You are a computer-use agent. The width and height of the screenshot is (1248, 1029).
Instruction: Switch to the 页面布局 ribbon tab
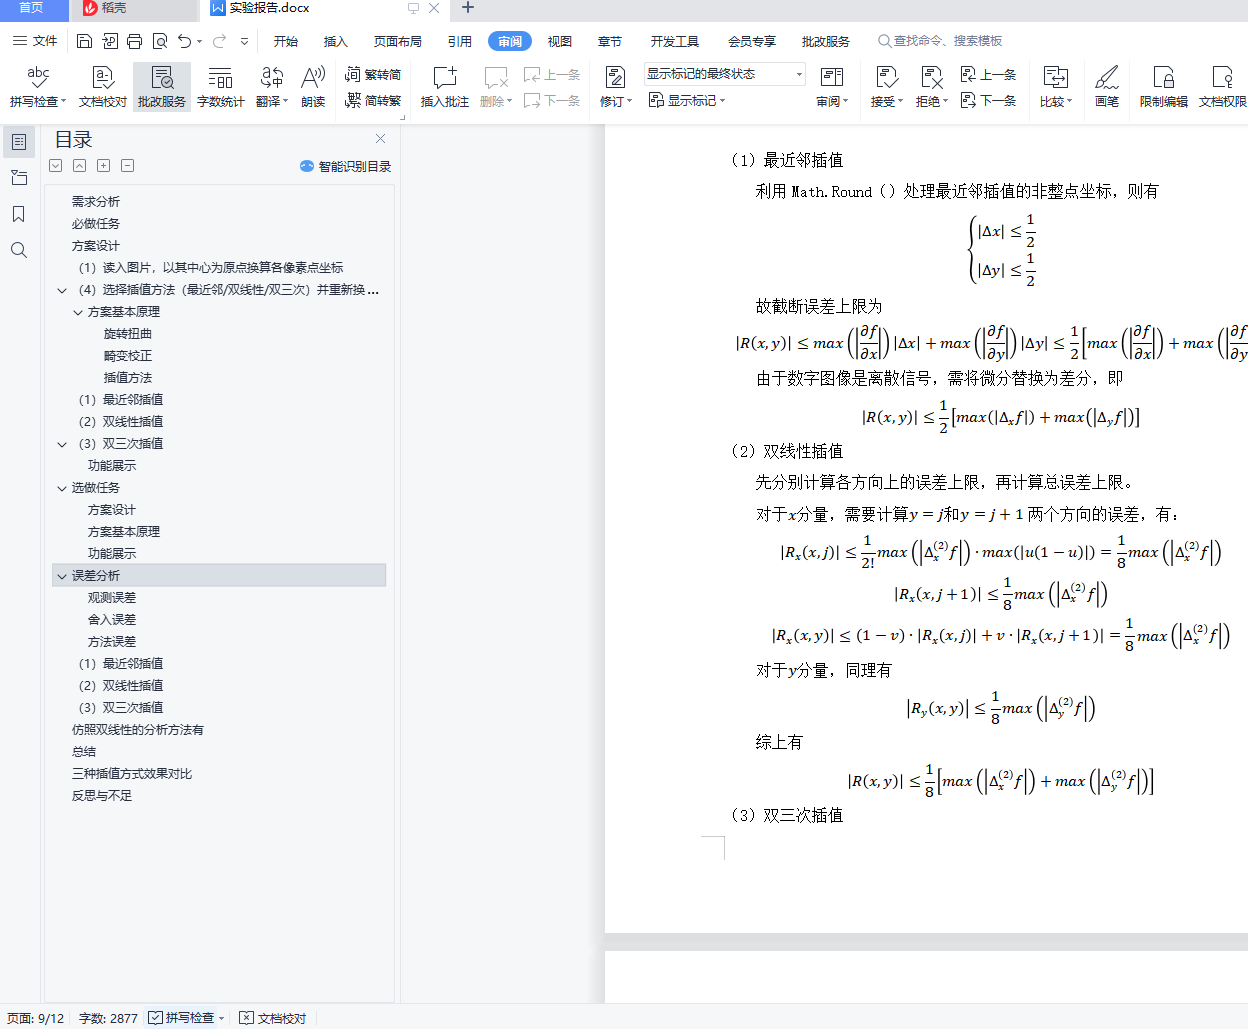[x=398, y=41]
